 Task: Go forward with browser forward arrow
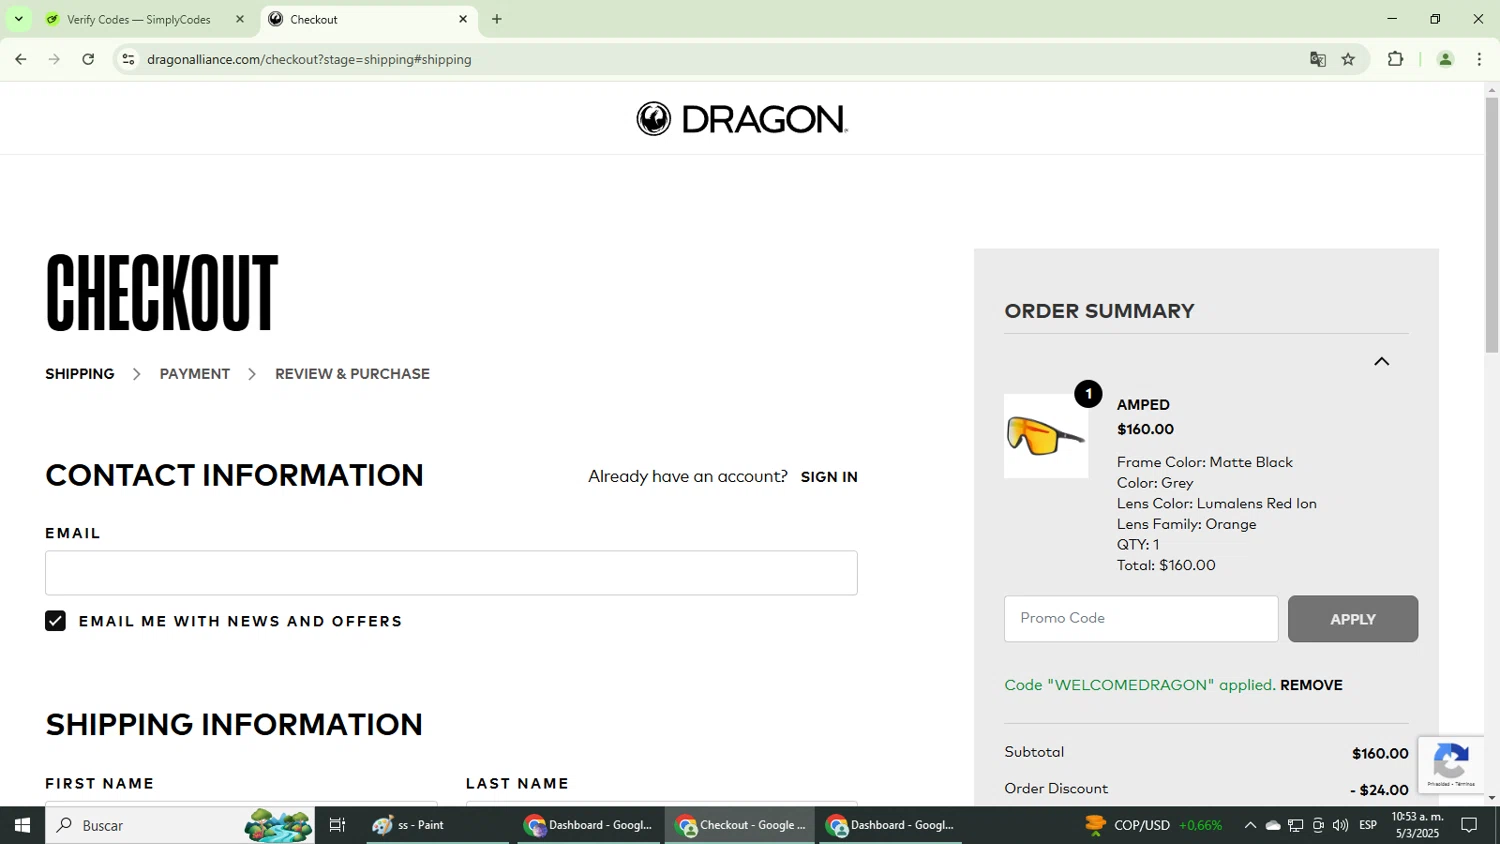coord(54,59)
